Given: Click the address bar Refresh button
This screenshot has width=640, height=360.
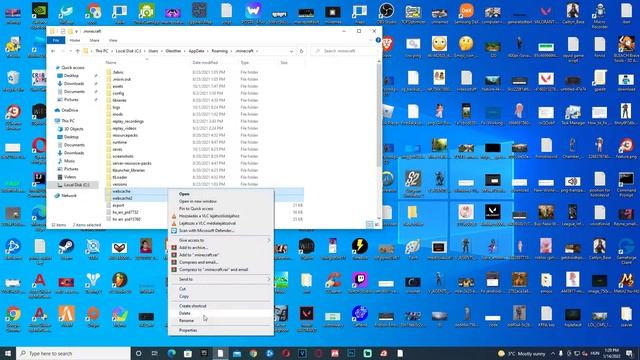Looking at the screenshot, I should (x=302, y=51).
